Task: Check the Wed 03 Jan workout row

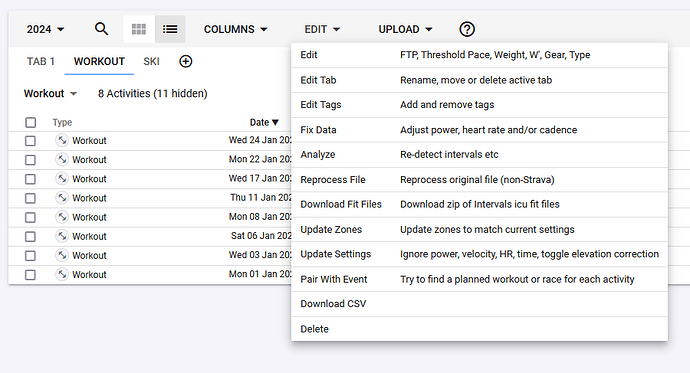Action: click(x=30, y=256)
